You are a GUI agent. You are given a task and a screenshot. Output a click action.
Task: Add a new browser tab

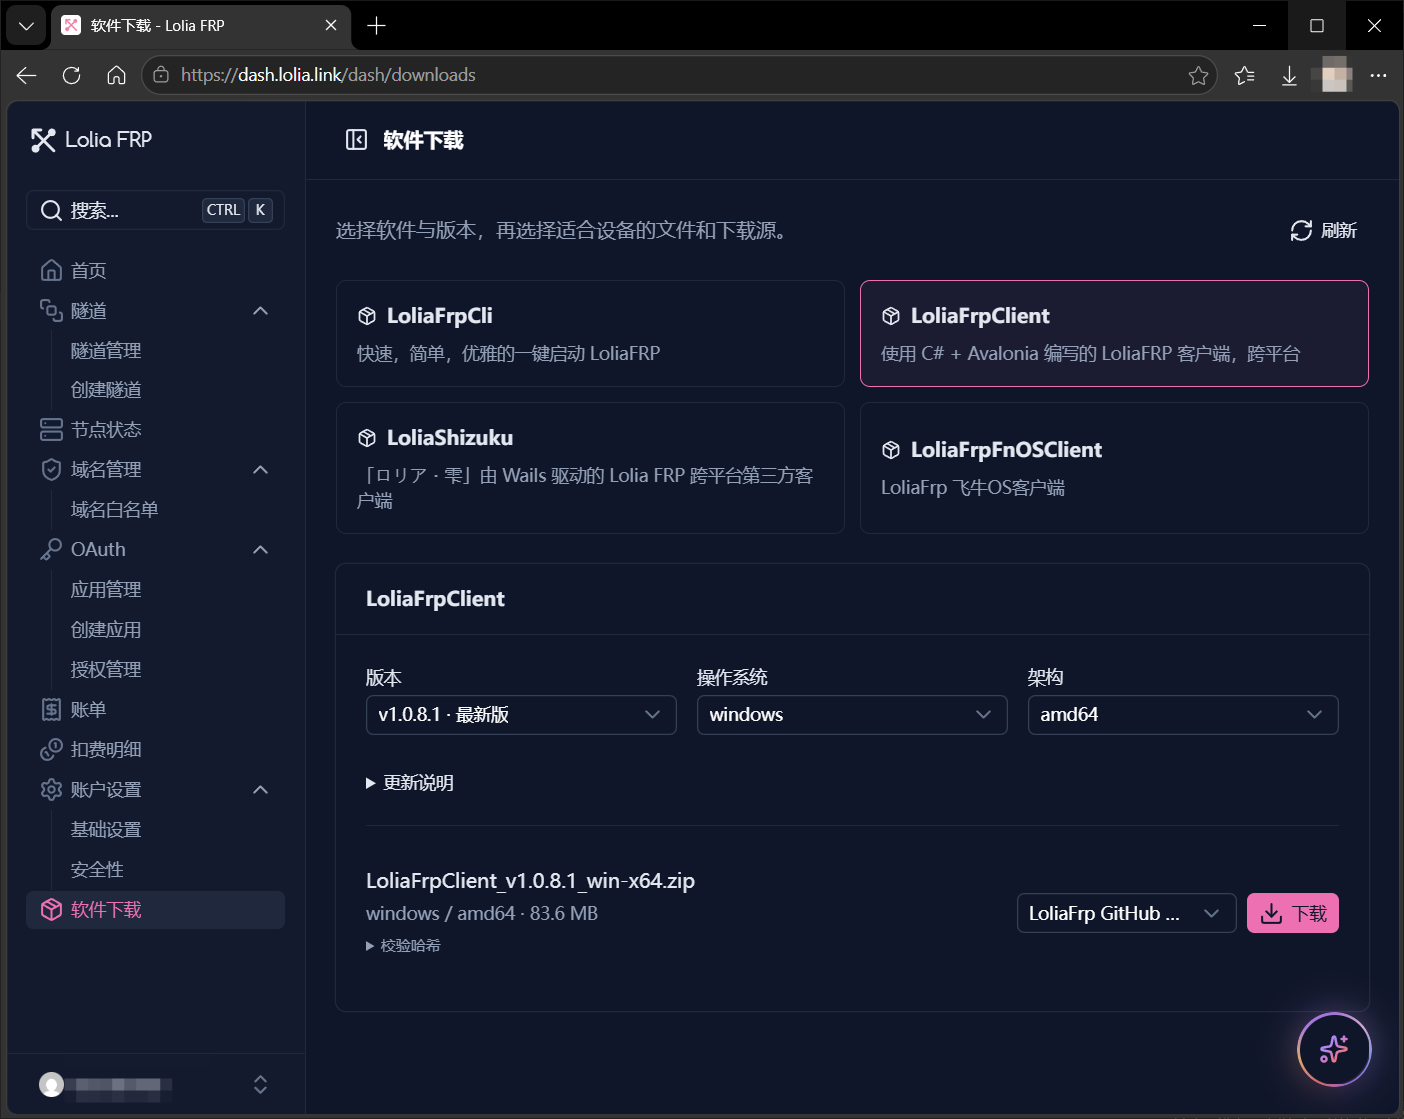[x=376, y=26]
